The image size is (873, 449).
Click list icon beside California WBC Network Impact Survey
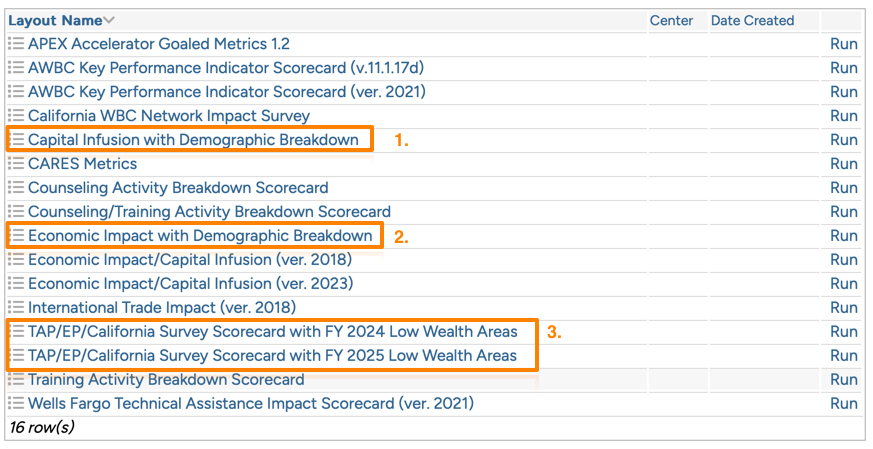click(x=16, y=116)
